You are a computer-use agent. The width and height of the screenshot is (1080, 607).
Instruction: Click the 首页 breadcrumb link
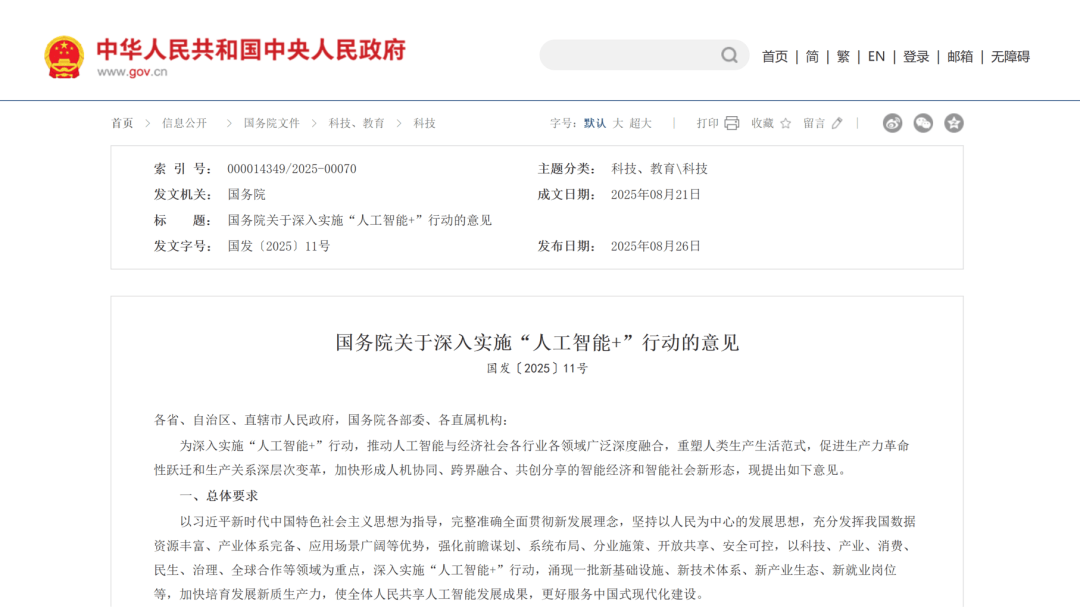coord(122,123)
